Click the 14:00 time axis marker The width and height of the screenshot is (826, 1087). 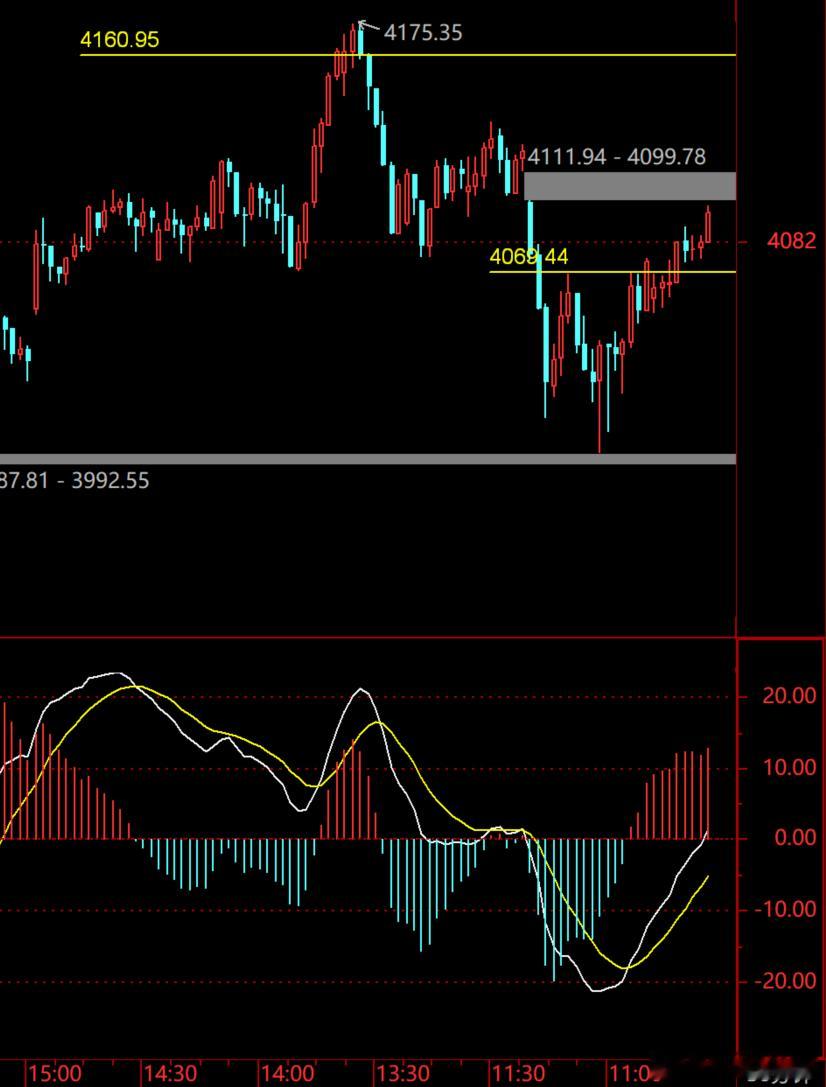(288, 1074)
